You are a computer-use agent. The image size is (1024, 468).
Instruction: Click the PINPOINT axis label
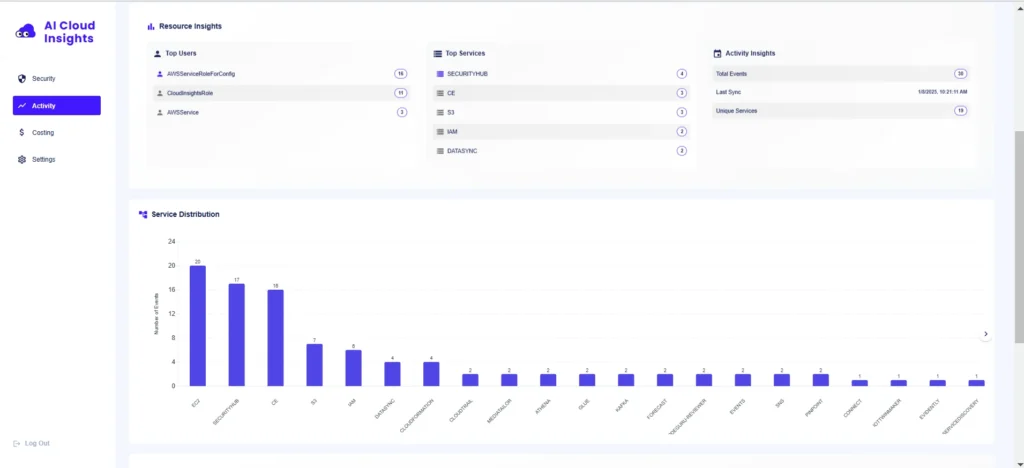(814, 408)
